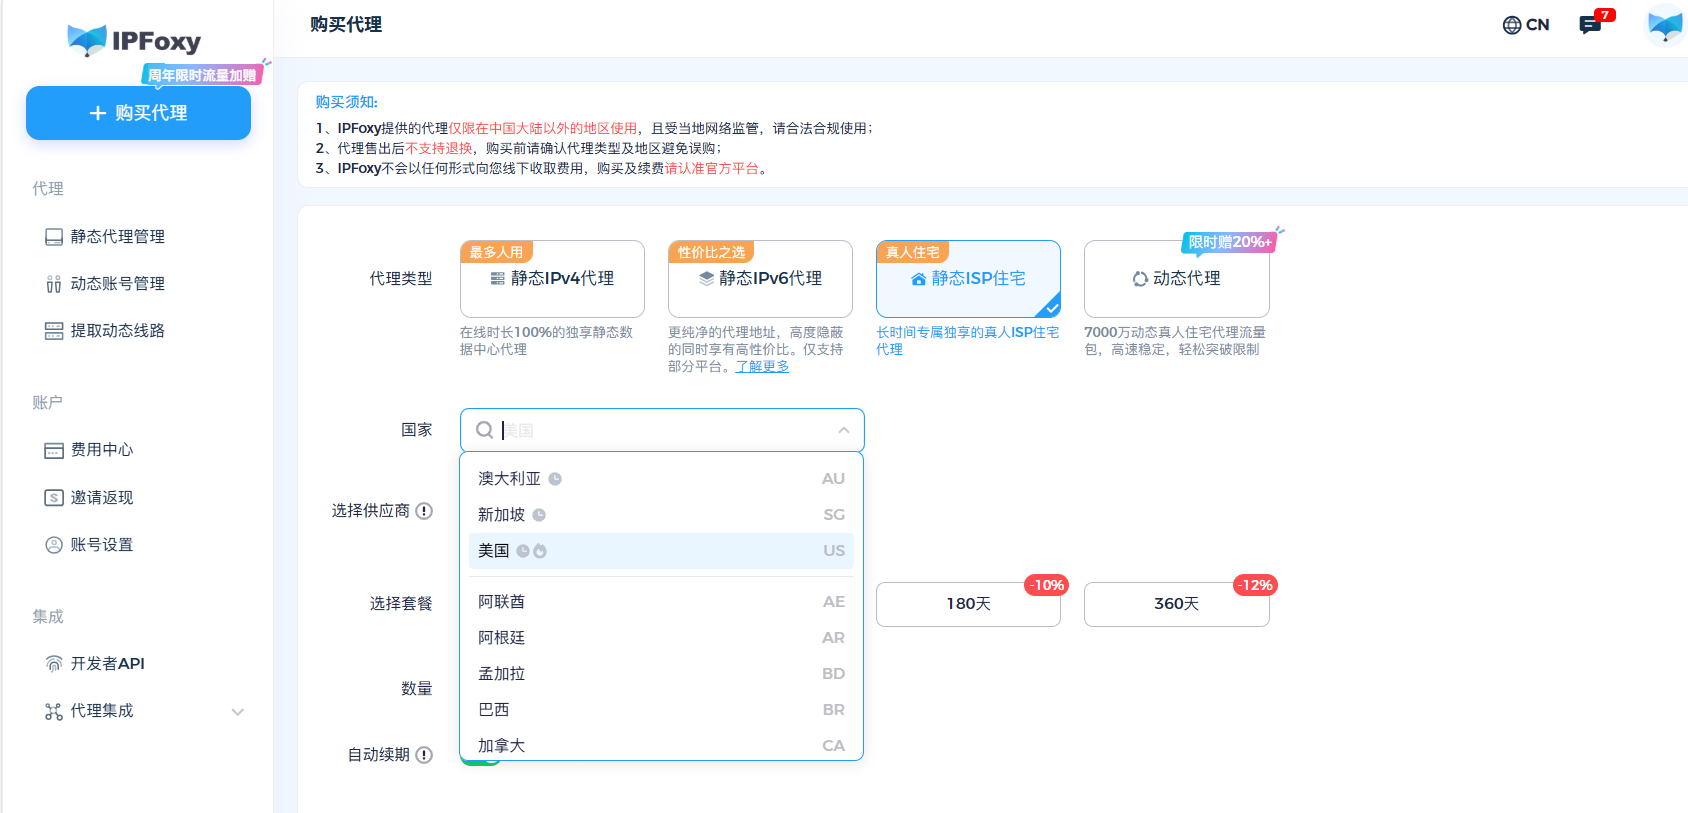
Task: Choose 巴西 BR from the list
Action: click(661, 710)
